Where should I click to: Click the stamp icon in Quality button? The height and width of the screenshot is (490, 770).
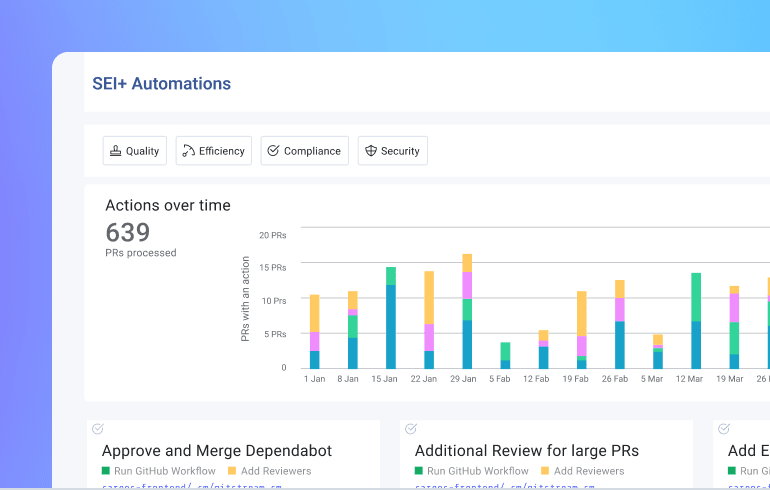coord(115,151)
